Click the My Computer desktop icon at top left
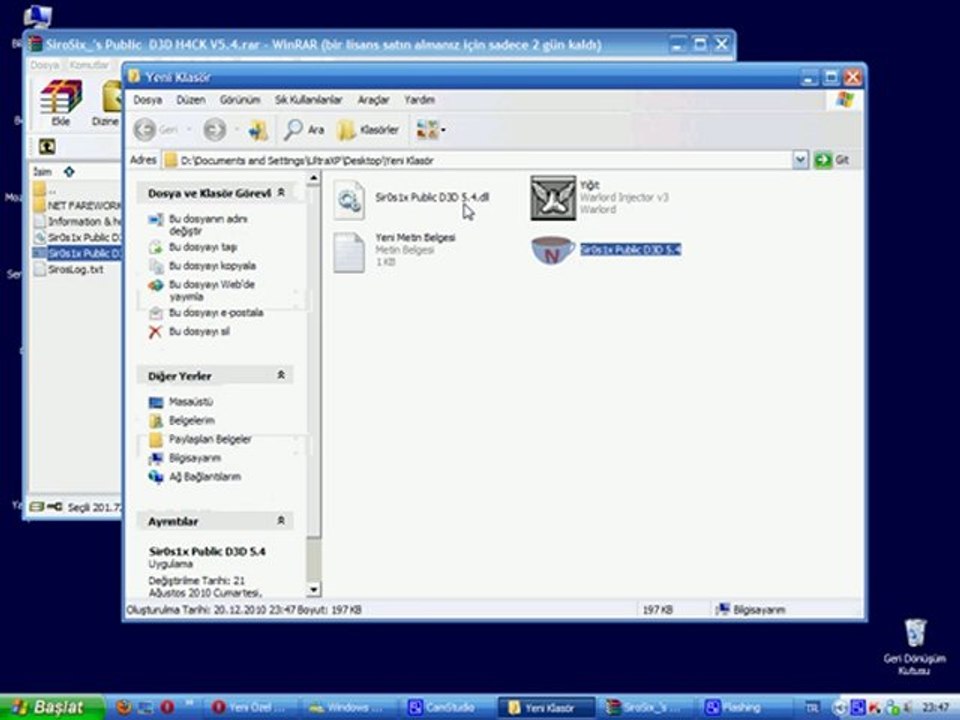This screenshot has height=720, width=960. coord(37,17)
